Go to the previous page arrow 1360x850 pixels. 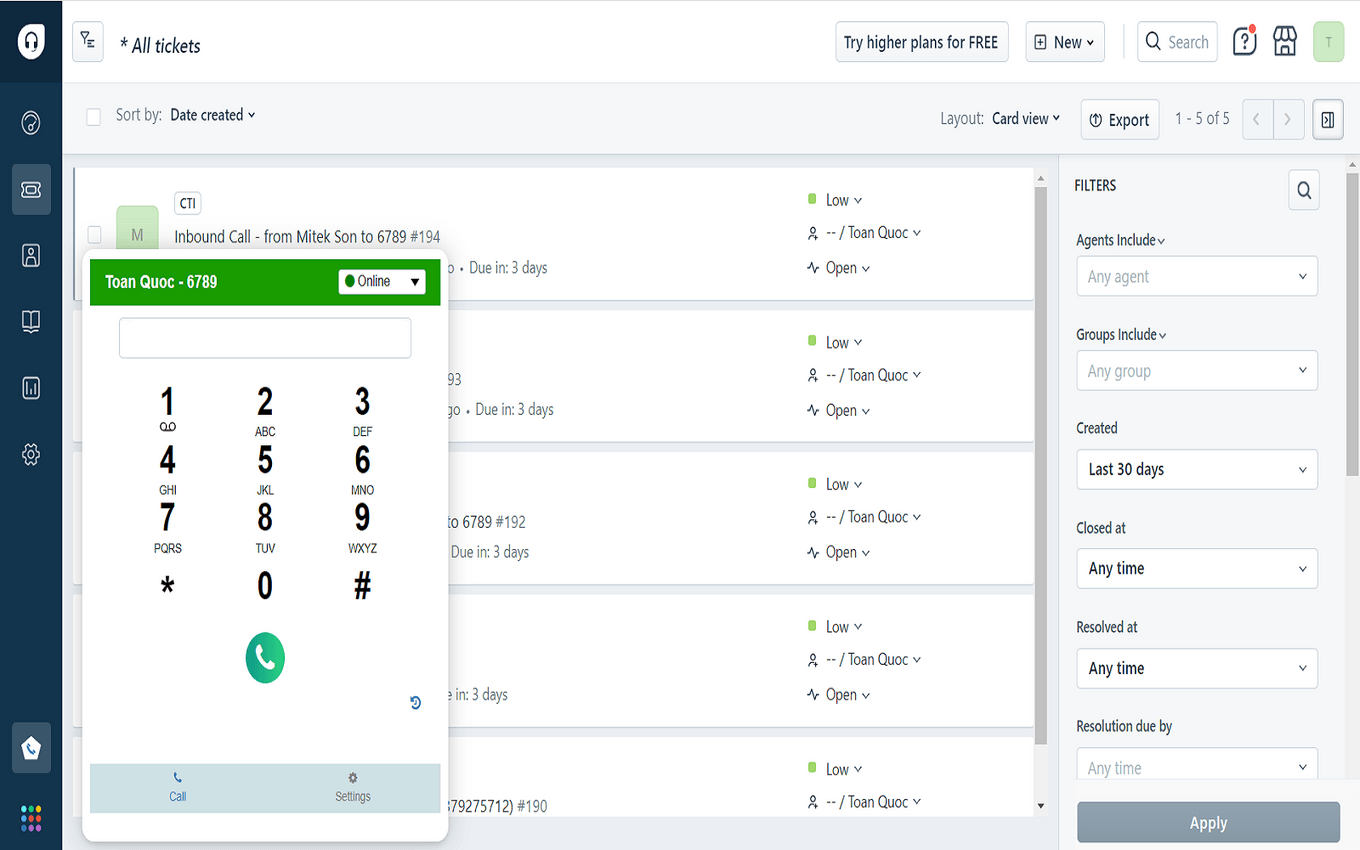tap(1257, 120)
